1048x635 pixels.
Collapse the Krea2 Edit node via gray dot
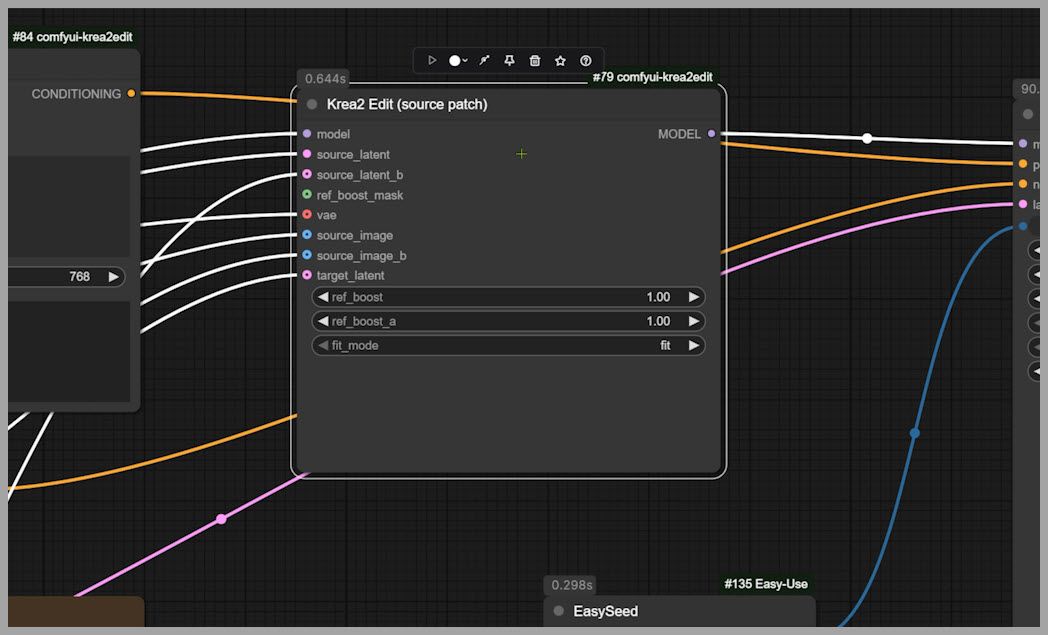tap(311, 104)
